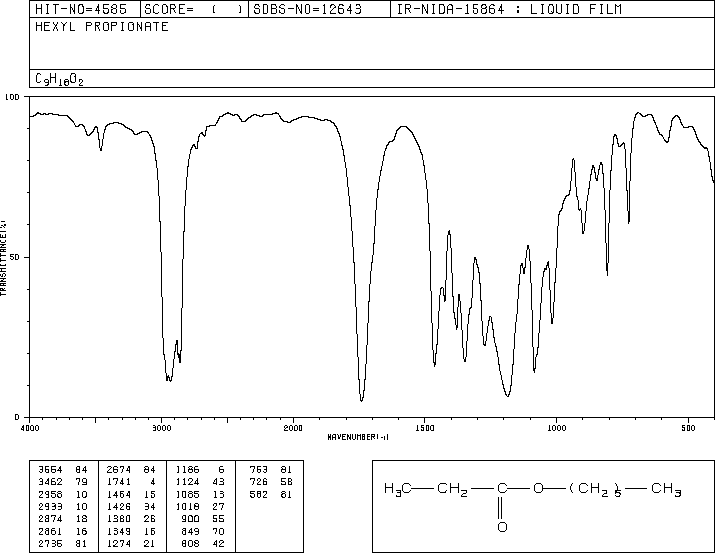Click the 1500 x-axis tick label
The height and width of the screenshot is (553, 715).
(x=425, y=428)
